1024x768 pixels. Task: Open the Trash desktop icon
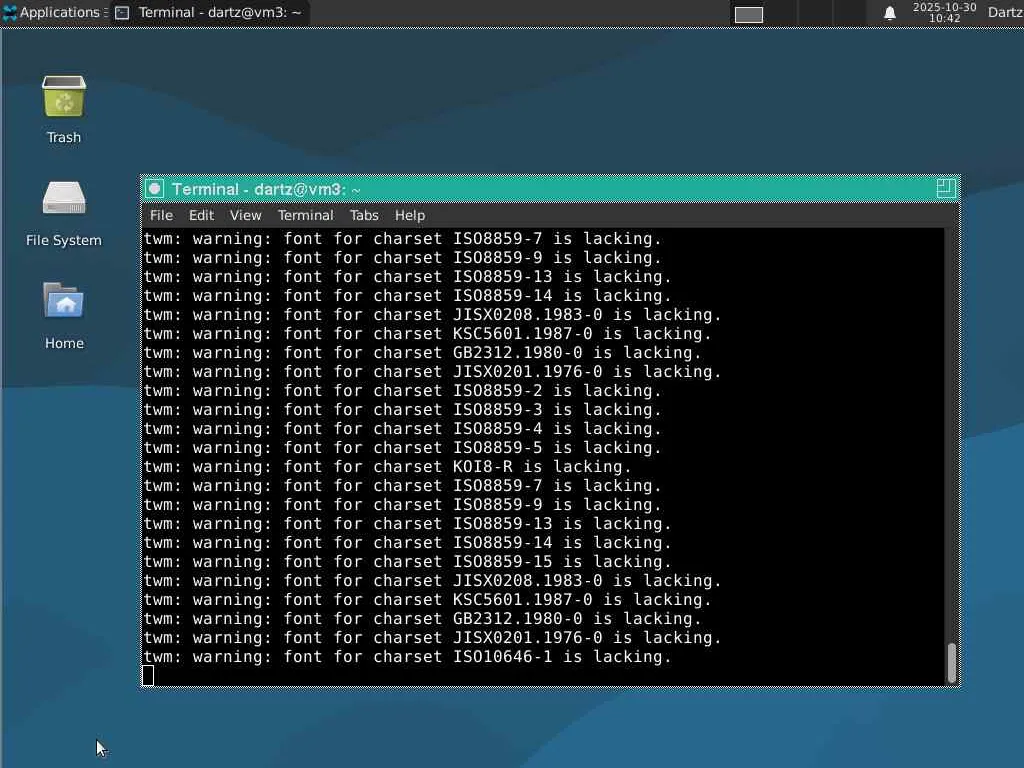(x=64, y=97)
